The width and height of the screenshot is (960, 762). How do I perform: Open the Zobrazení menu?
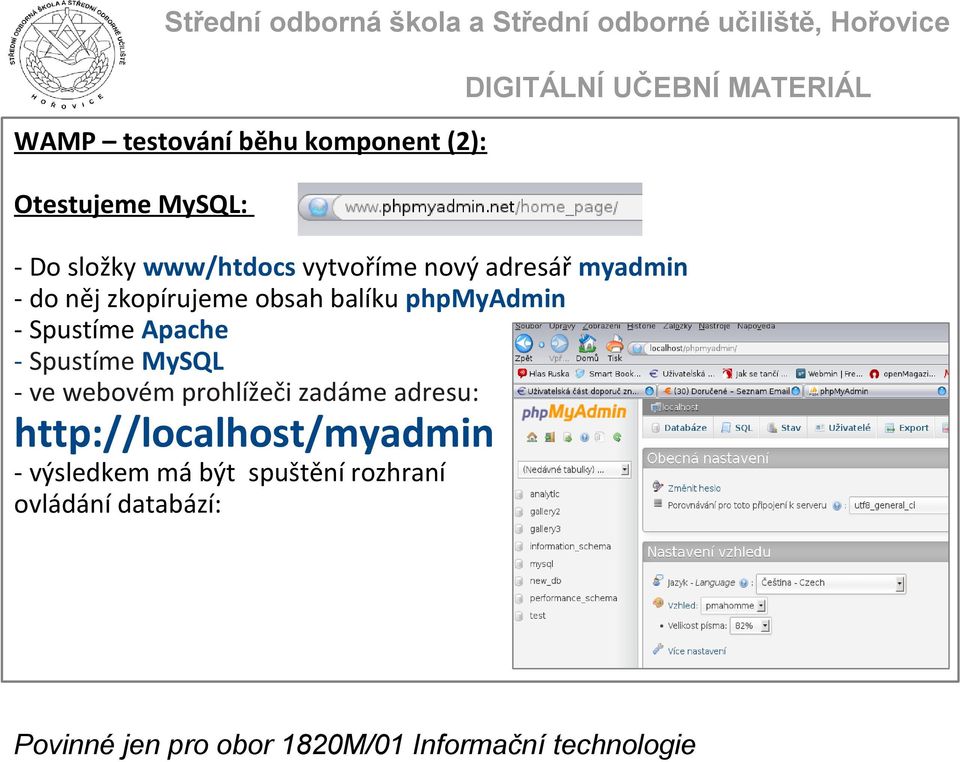[x=601, y=326]
